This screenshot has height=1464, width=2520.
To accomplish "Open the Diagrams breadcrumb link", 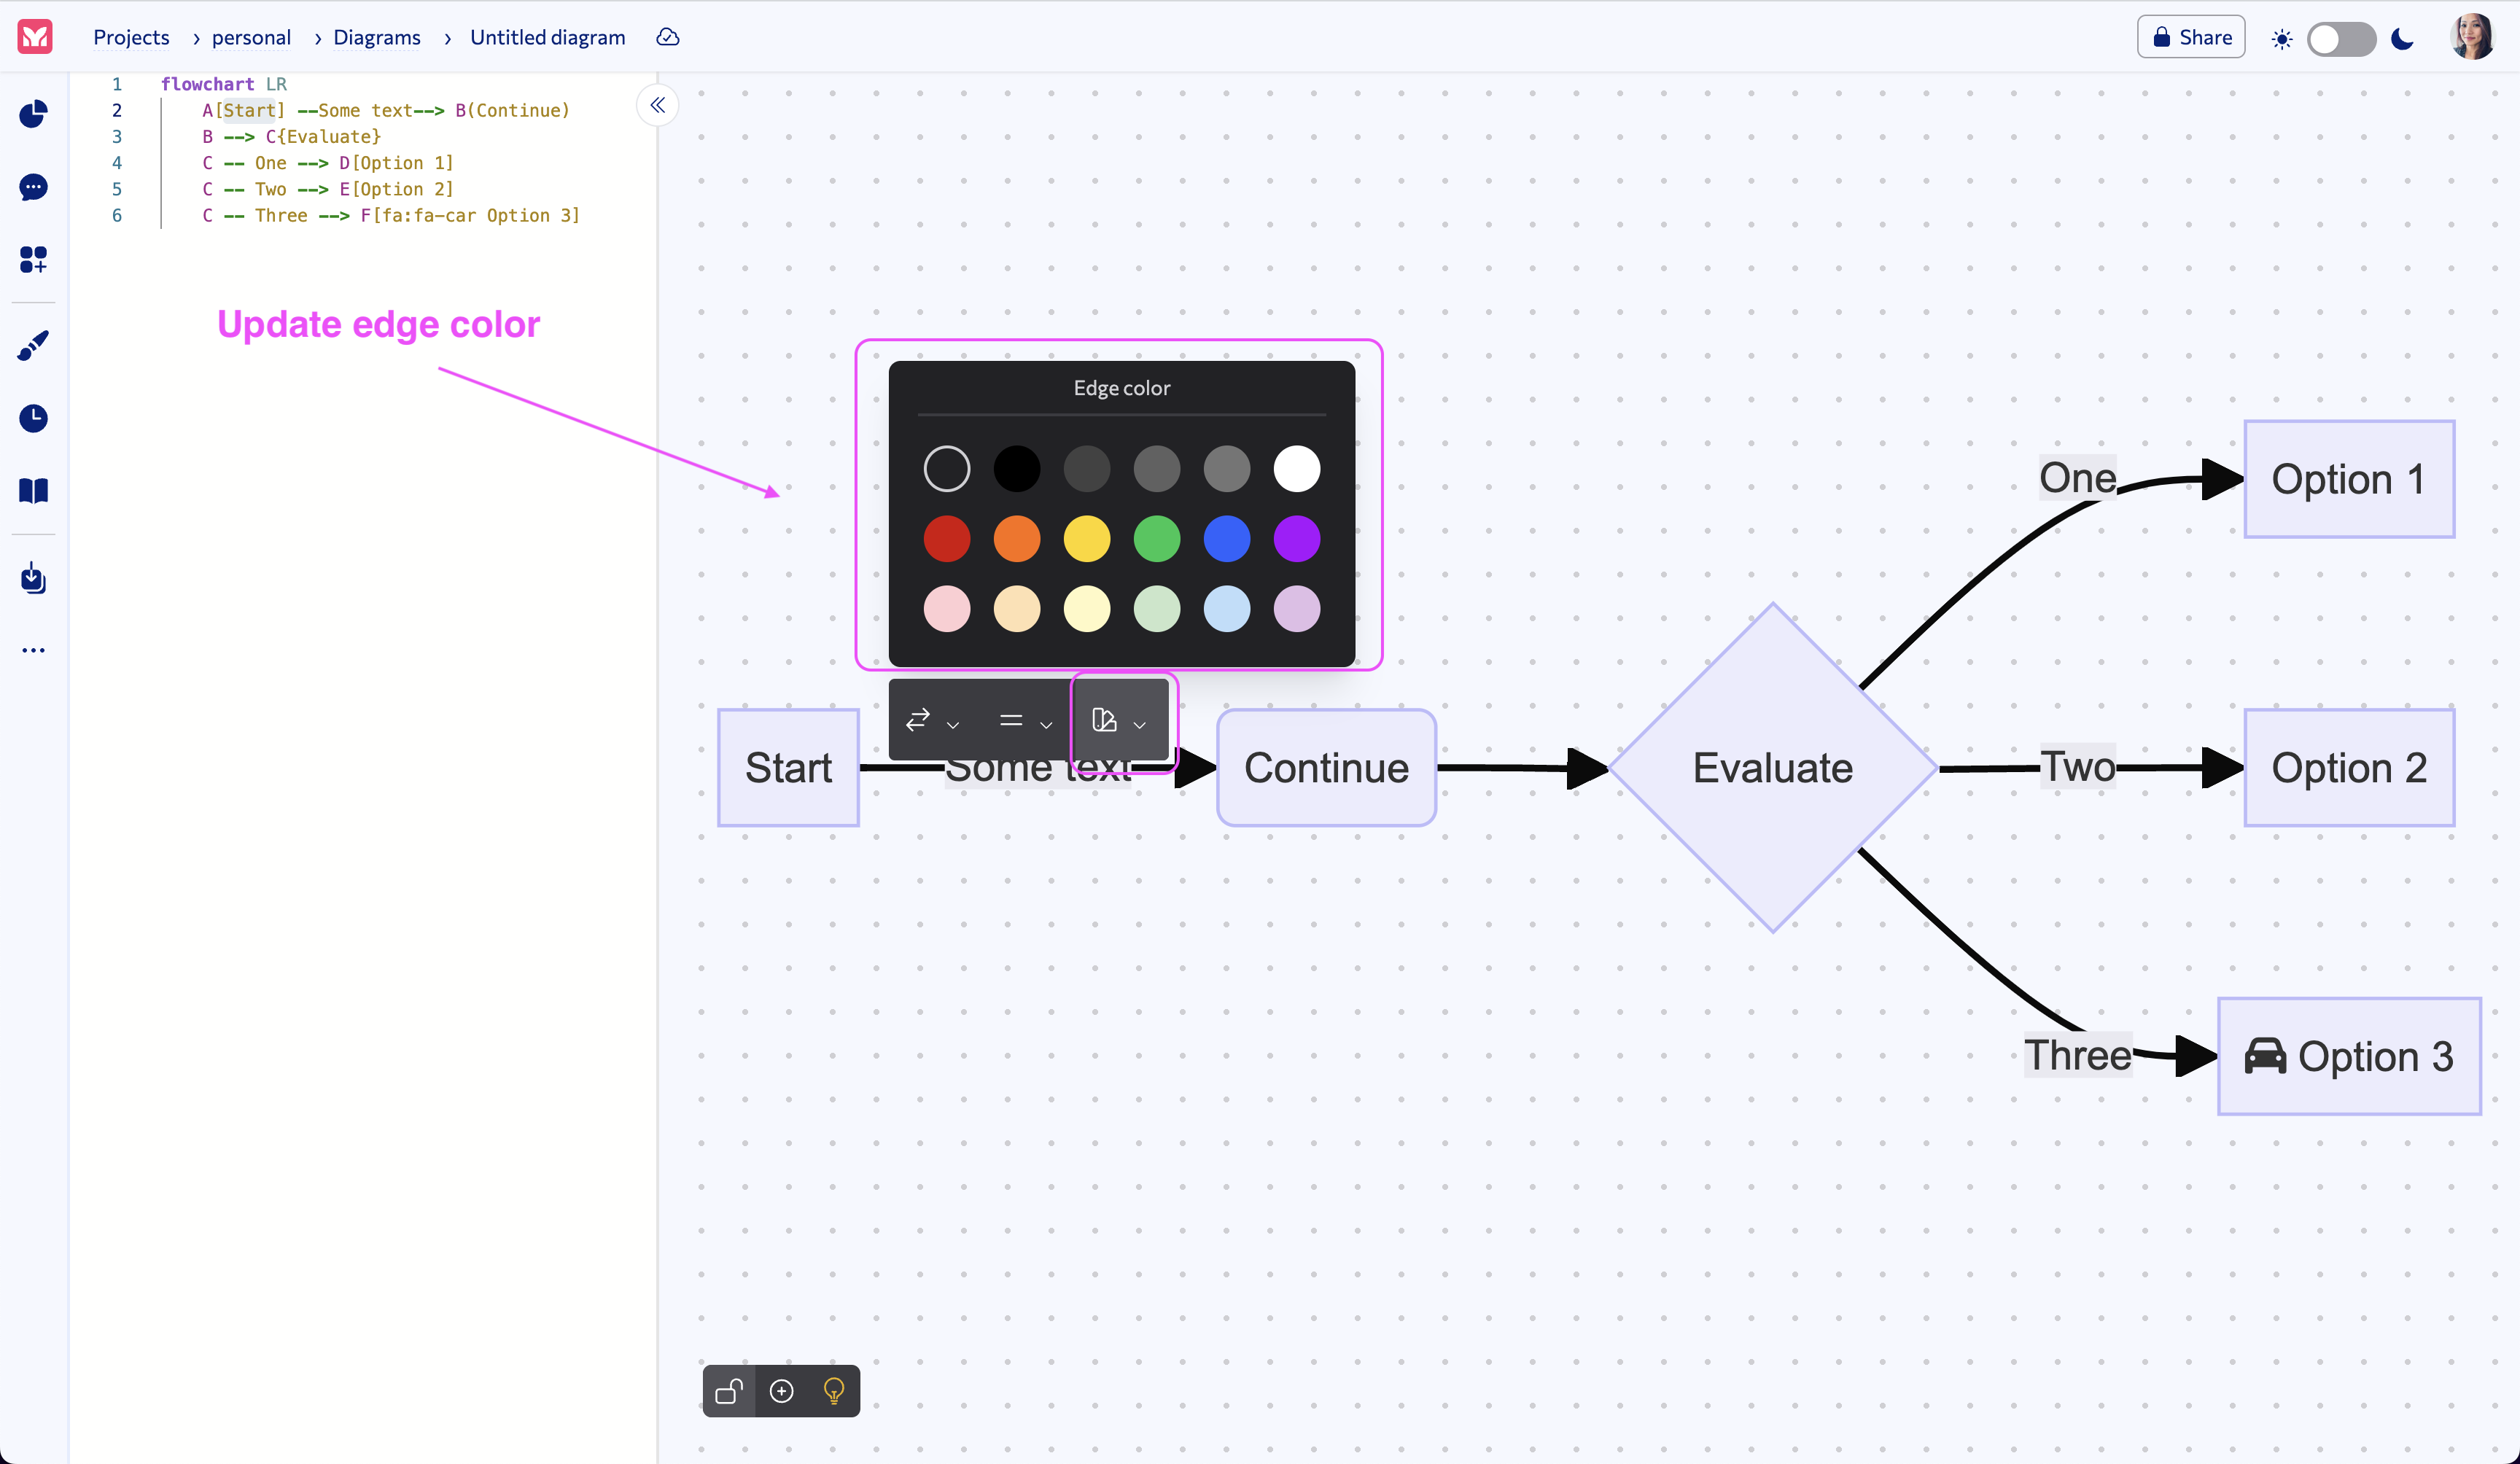I will 377,37.
